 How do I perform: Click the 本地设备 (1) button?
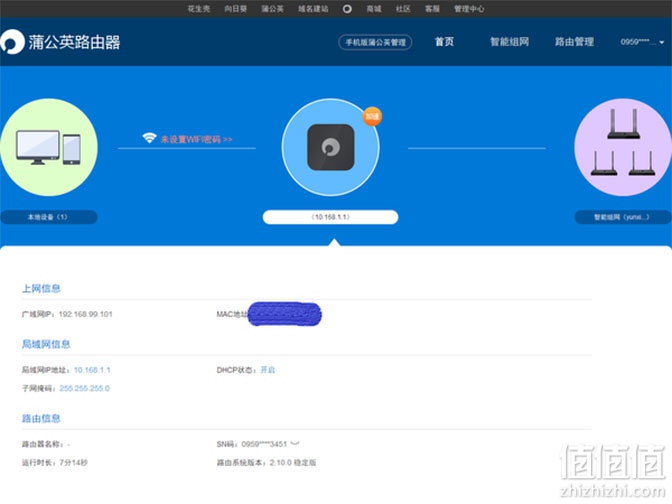pyautogui.click(x=48, y=217)
